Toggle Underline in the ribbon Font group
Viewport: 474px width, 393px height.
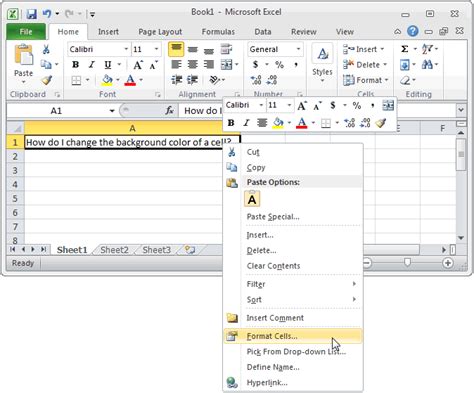107,65
